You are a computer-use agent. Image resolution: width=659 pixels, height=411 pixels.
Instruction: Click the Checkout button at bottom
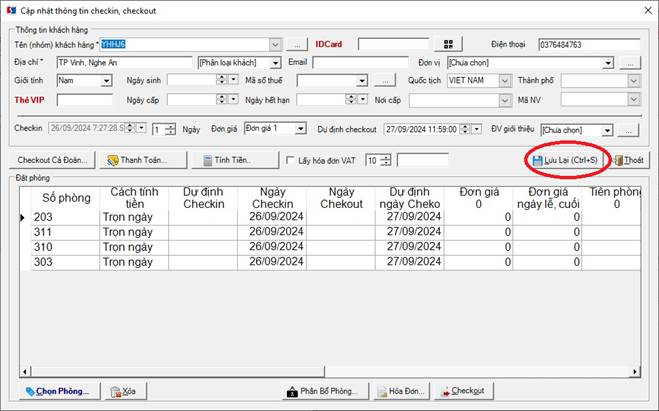[x=463, y=391]
